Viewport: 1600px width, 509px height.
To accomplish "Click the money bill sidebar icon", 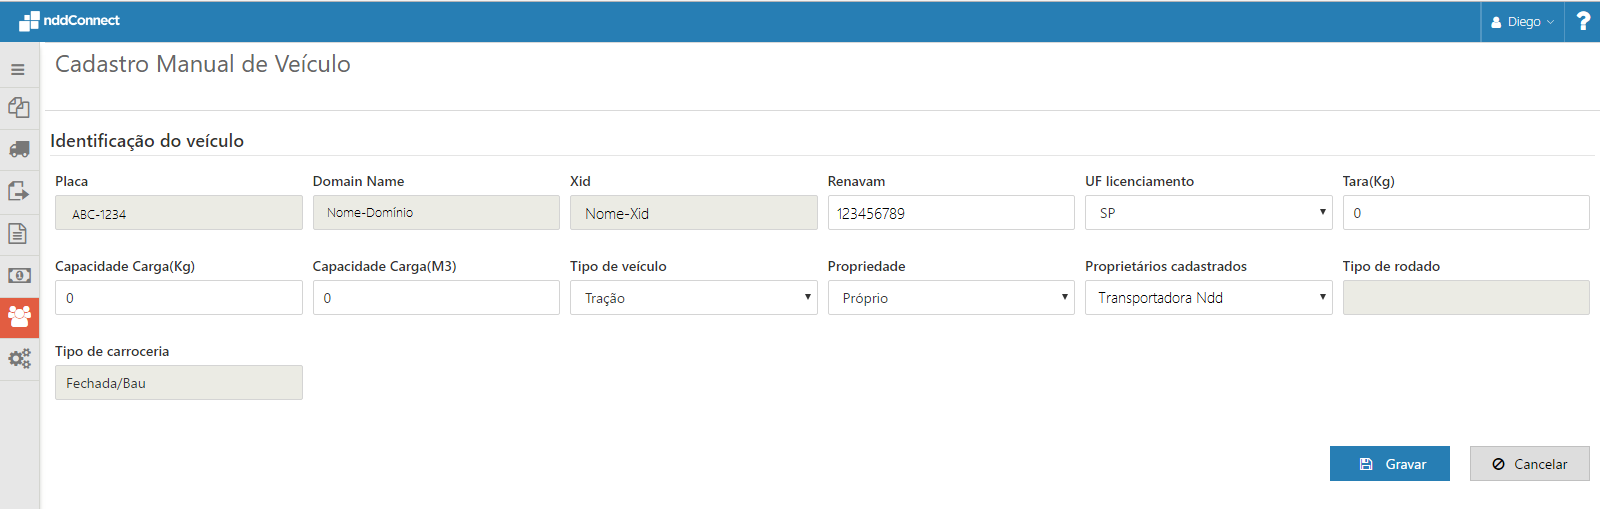I will 19,275.
